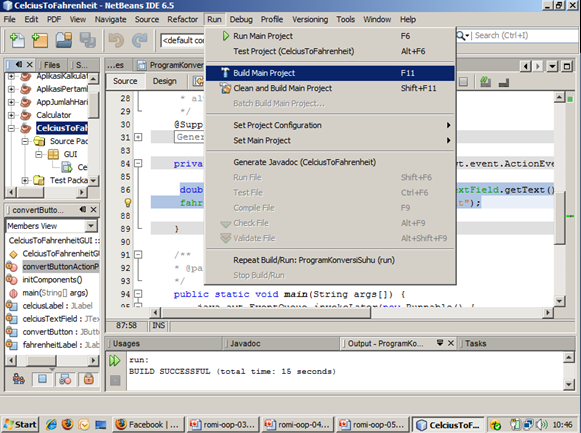Image resolution: width=581 pixels, height=433 pixels.
Task: Expand the AplikasiKalkulat project node
Action: pos(11,76)
